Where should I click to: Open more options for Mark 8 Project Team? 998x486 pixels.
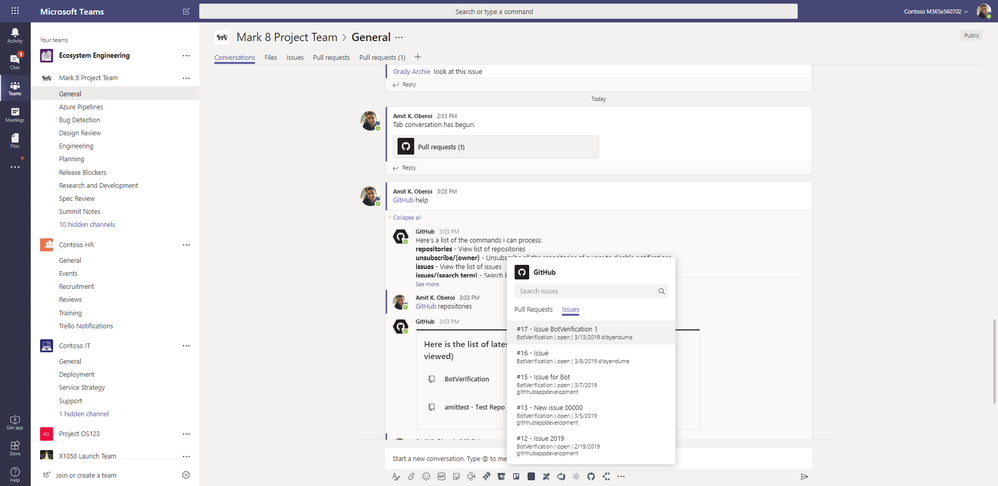point(186,78)
